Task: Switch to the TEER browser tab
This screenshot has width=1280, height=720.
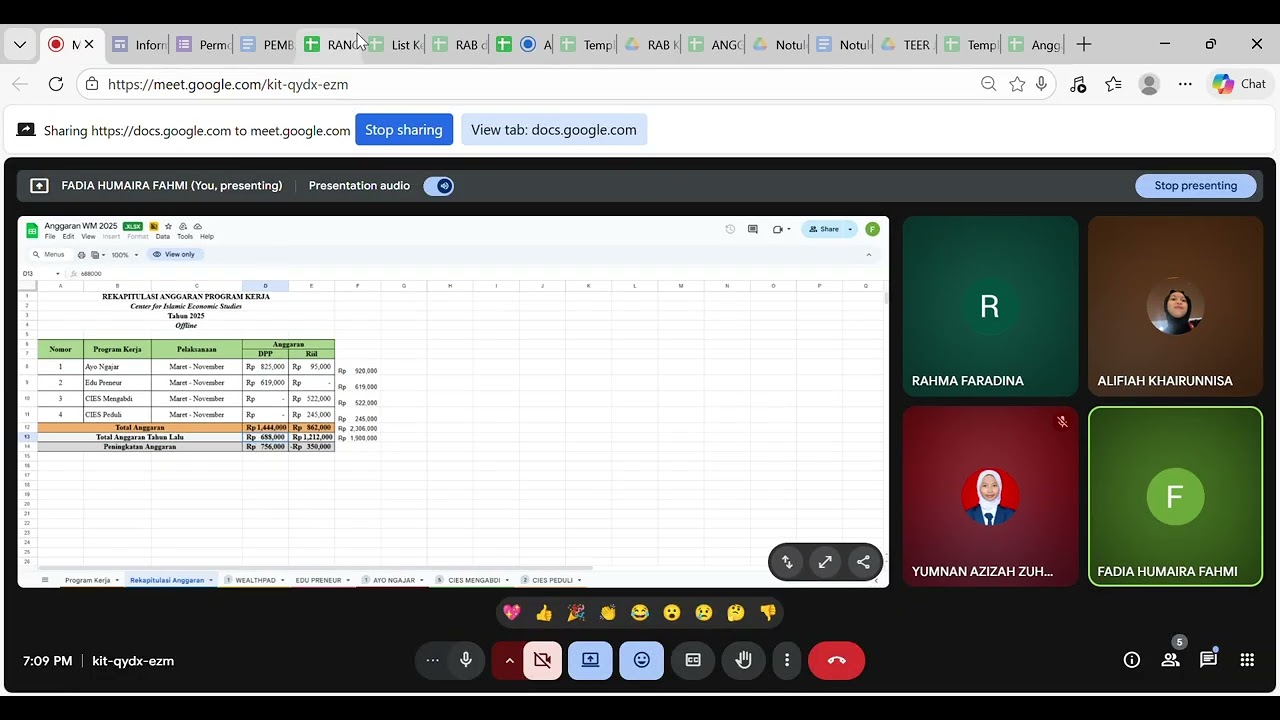Action: [x=907, y=45]
